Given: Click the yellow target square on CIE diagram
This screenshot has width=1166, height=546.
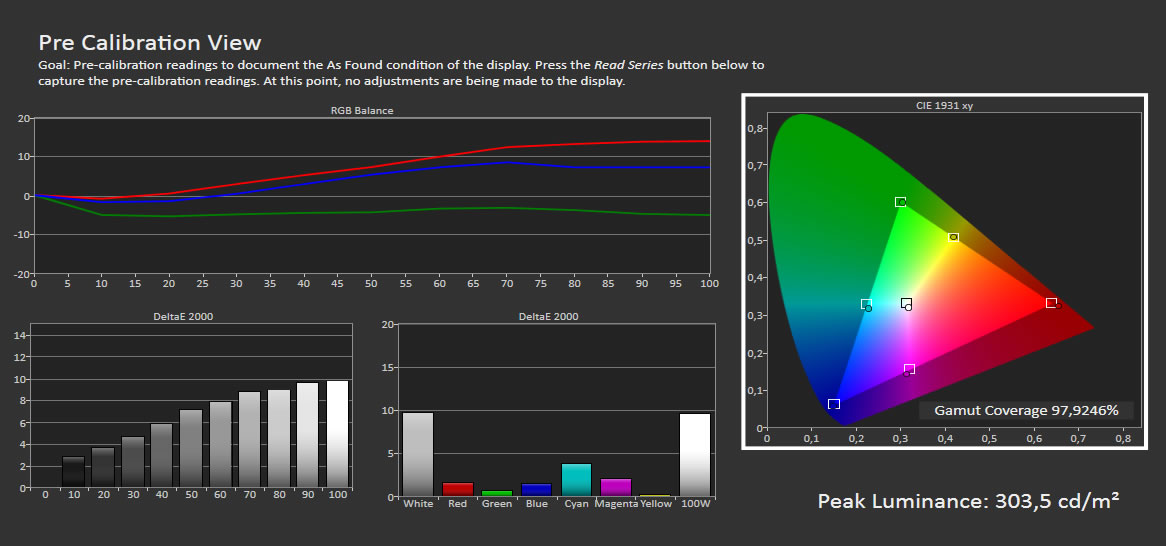Looking at the screenshot, I should pos(953,238).
